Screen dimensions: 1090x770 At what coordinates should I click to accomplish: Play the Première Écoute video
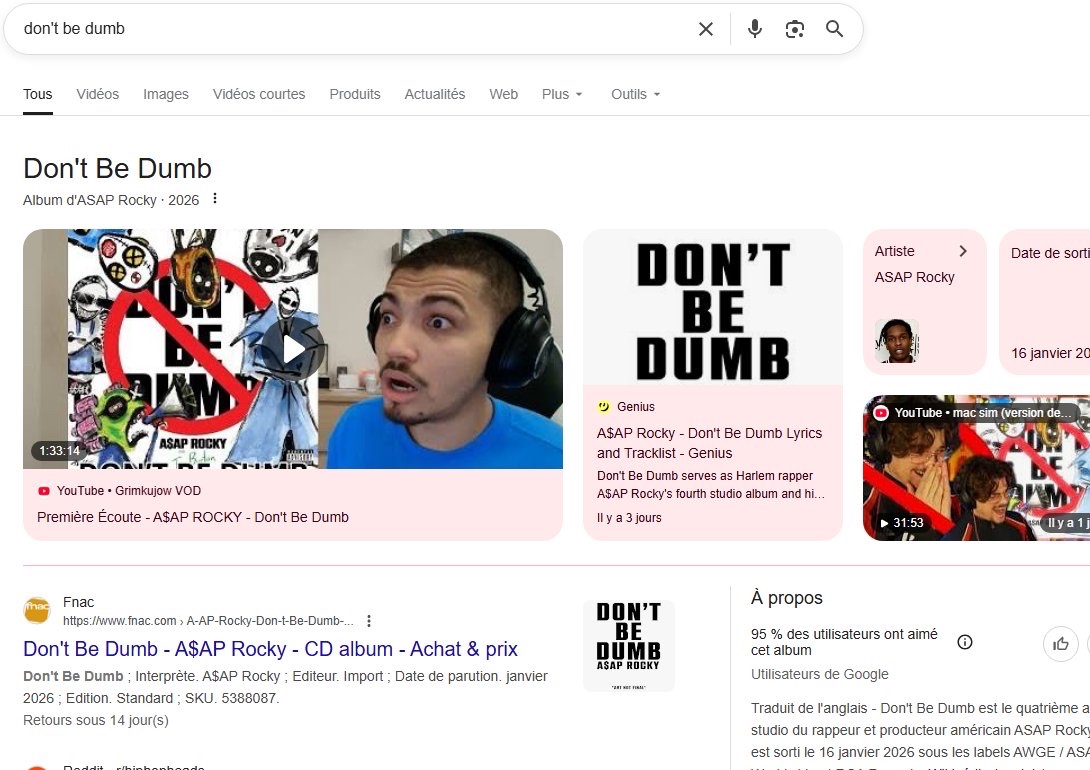click(293, 349)
